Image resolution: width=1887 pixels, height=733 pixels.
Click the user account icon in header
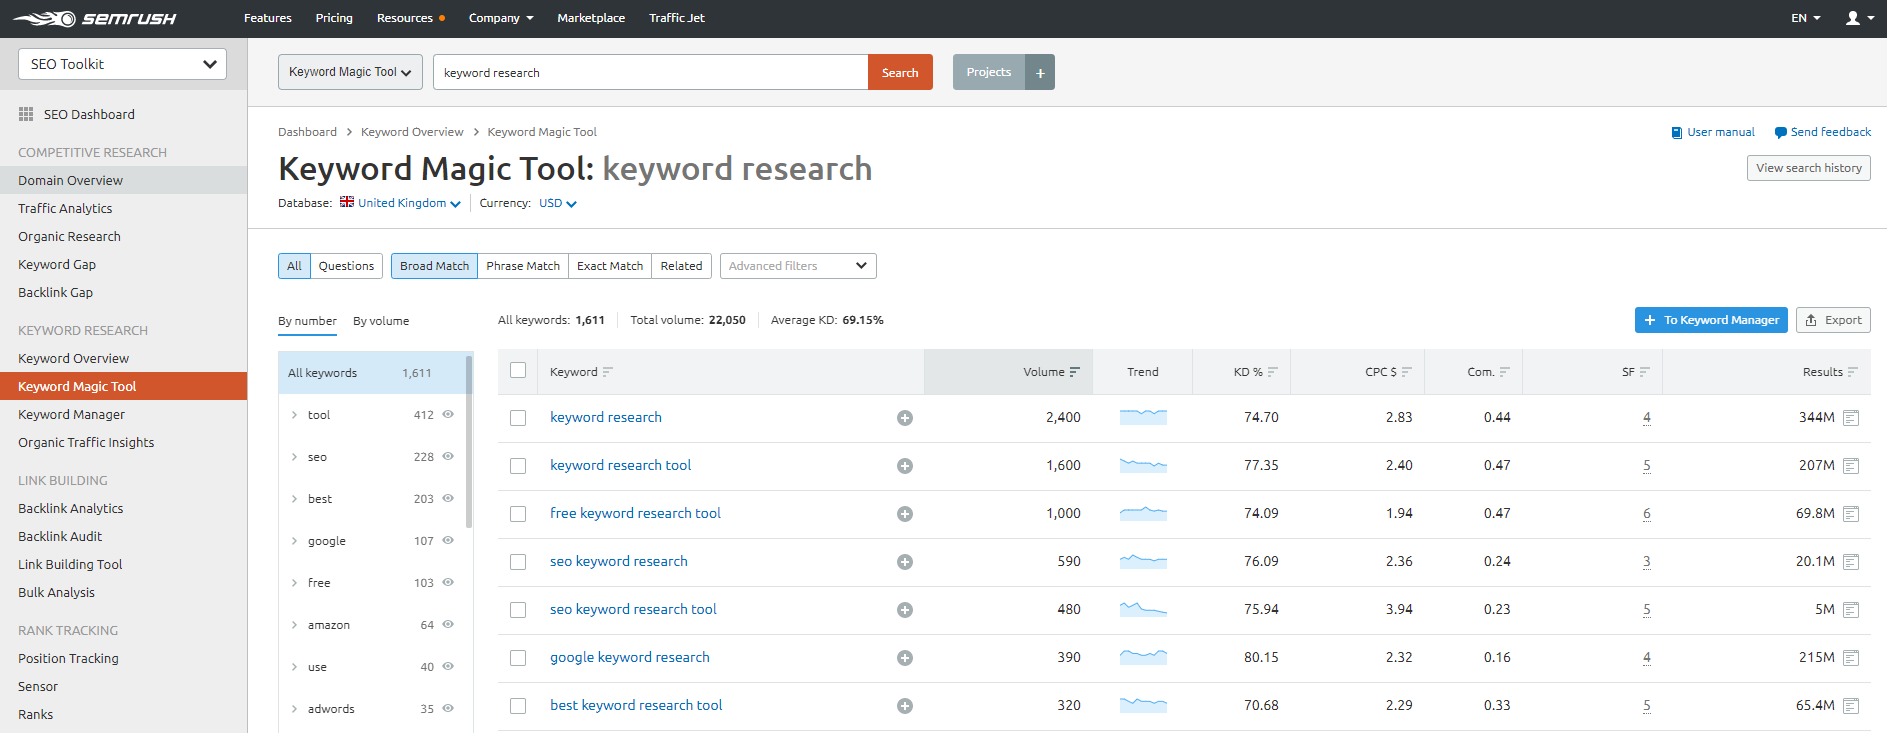click(1853, 18)
